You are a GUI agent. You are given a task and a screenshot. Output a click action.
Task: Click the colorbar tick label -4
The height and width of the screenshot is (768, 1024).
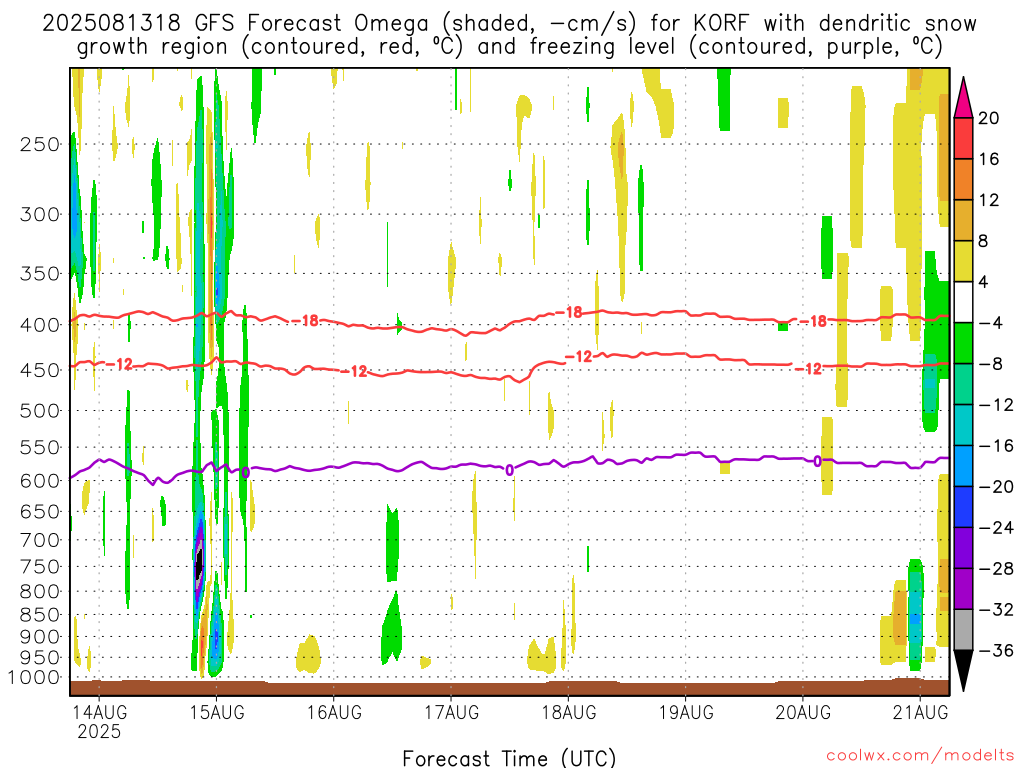tap(991, 323)
